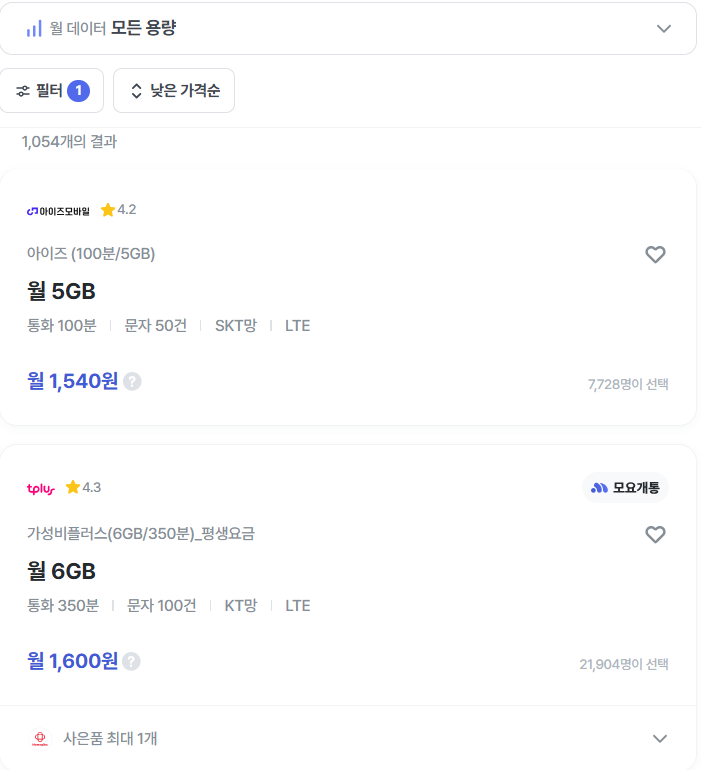Click the 모요개통 badge
This screenshot has width=701, height=770.
(625, 488)
